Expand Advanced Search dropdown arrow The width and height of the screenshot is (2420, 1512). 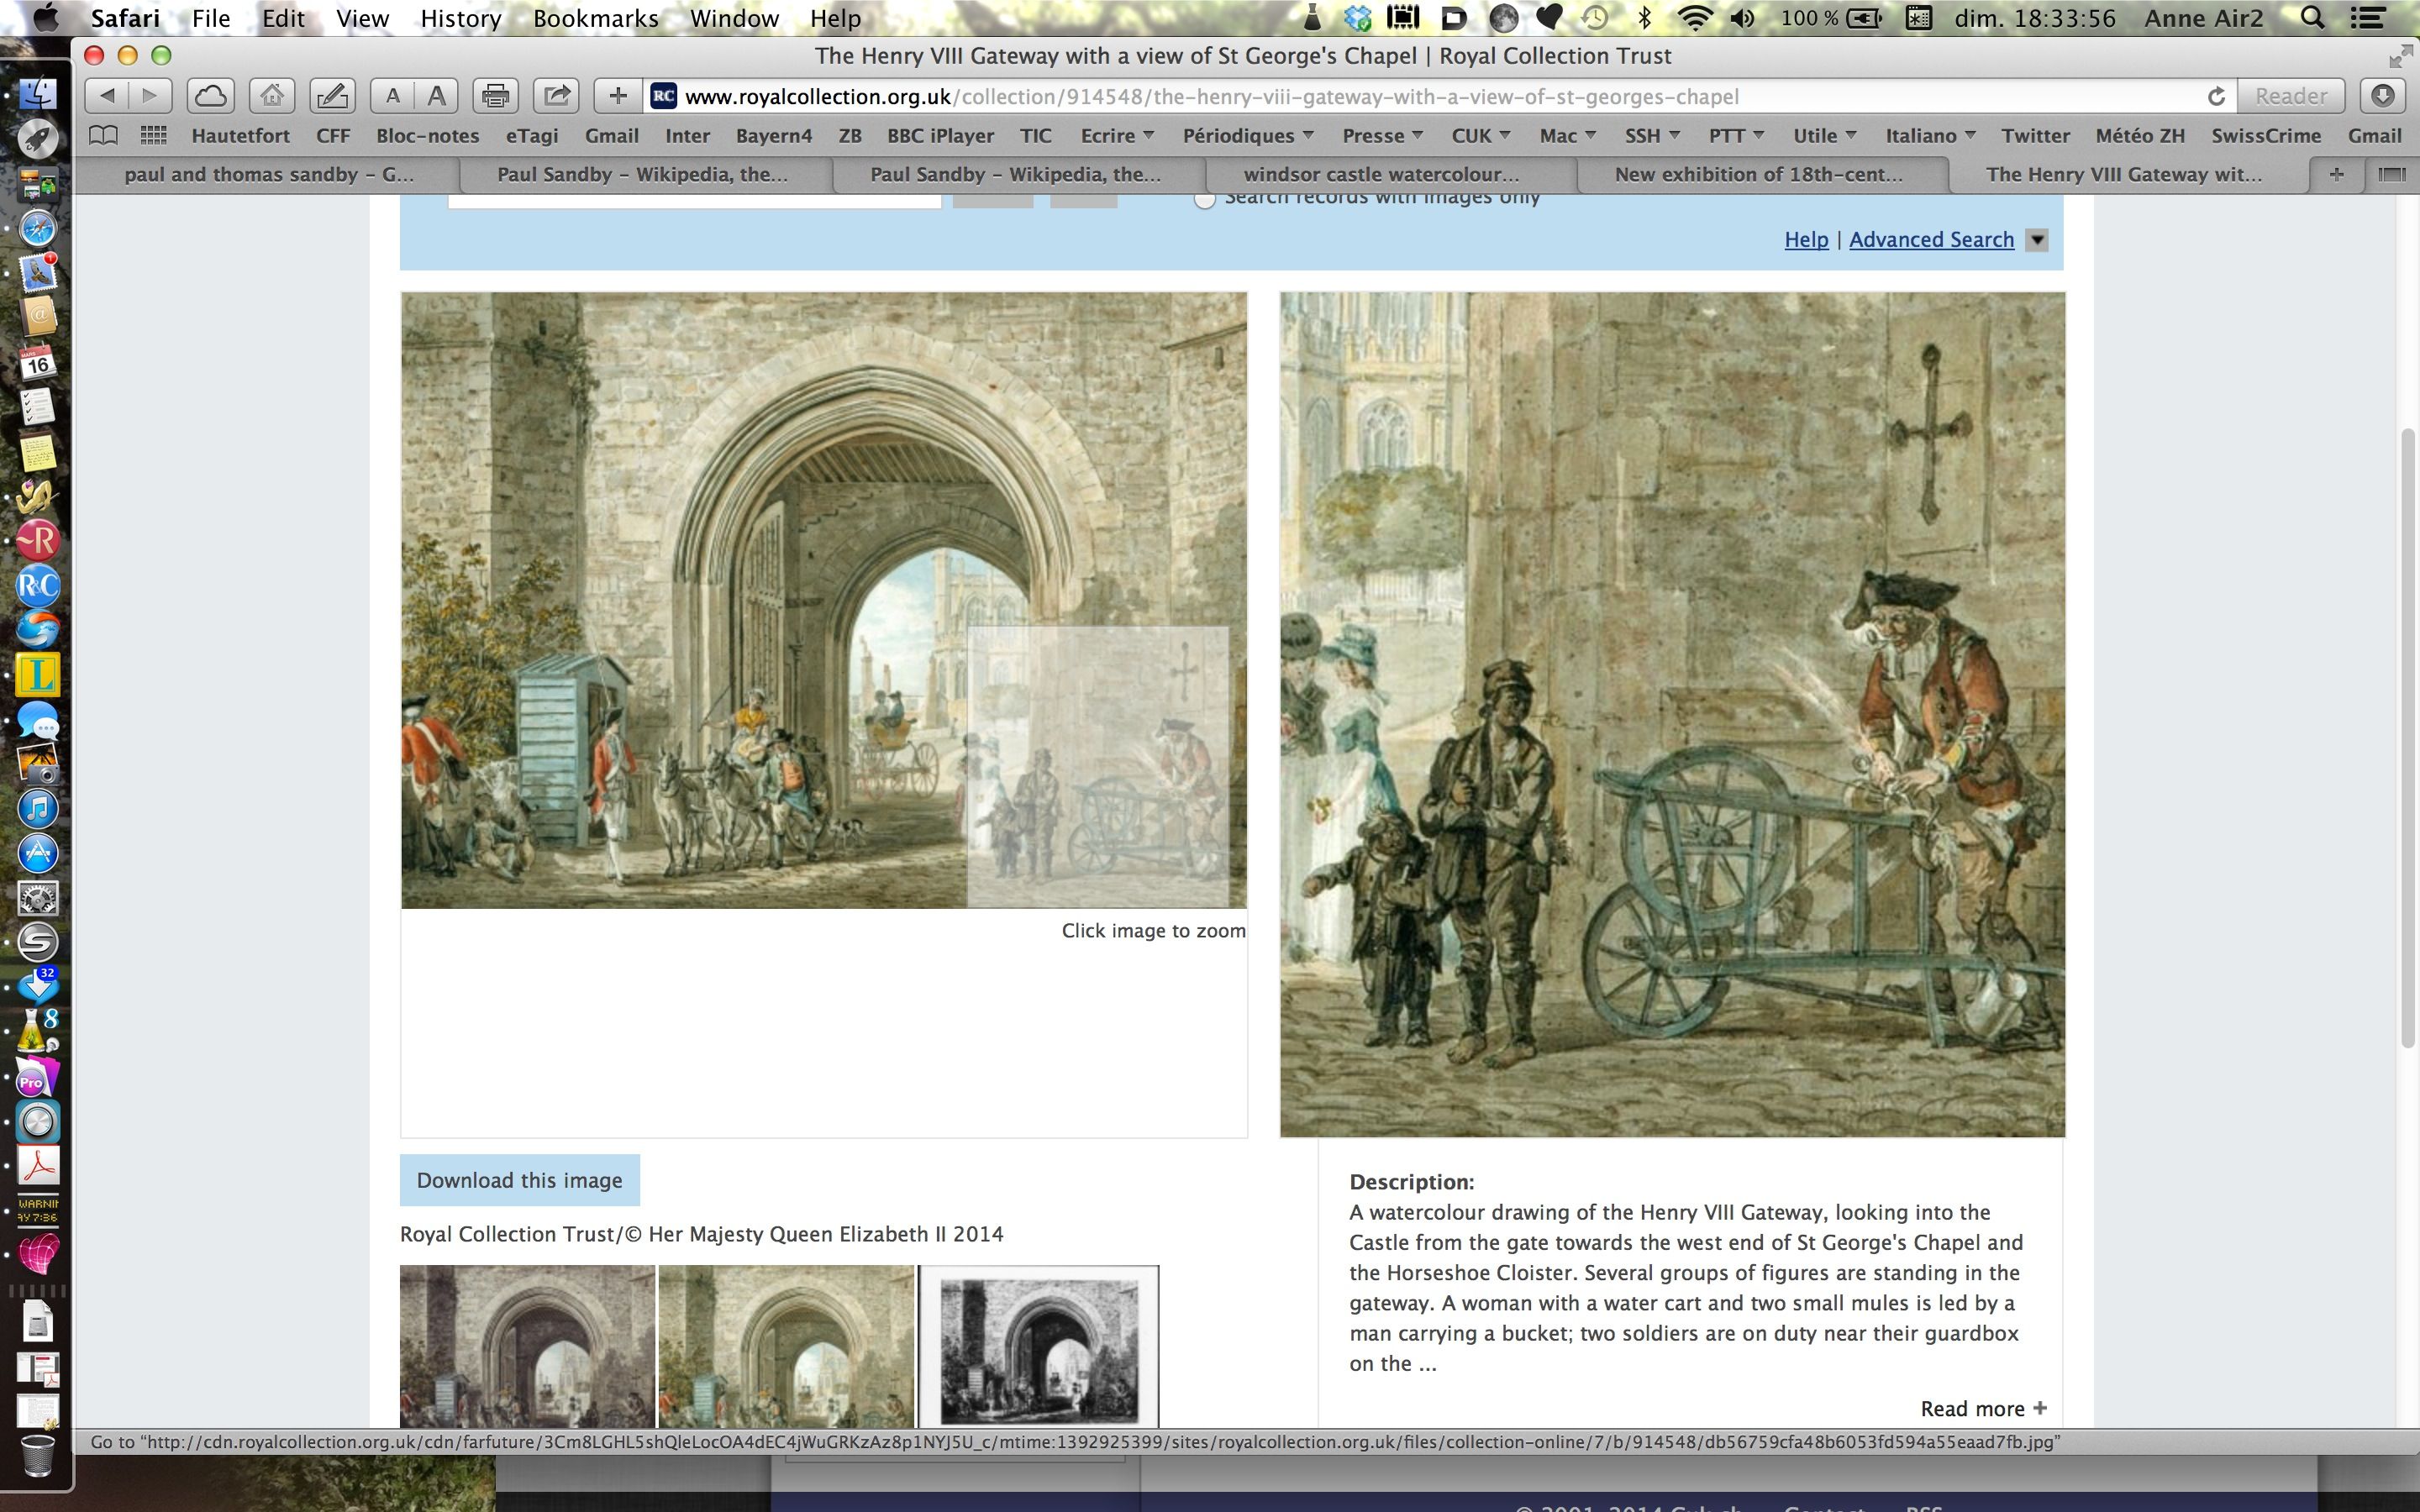click(2036, 240)
